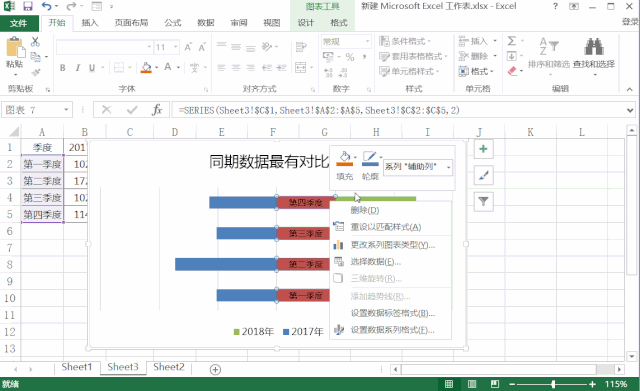Collapse the ribbon with arrow
640x391 pixels.
coord(629,89)
